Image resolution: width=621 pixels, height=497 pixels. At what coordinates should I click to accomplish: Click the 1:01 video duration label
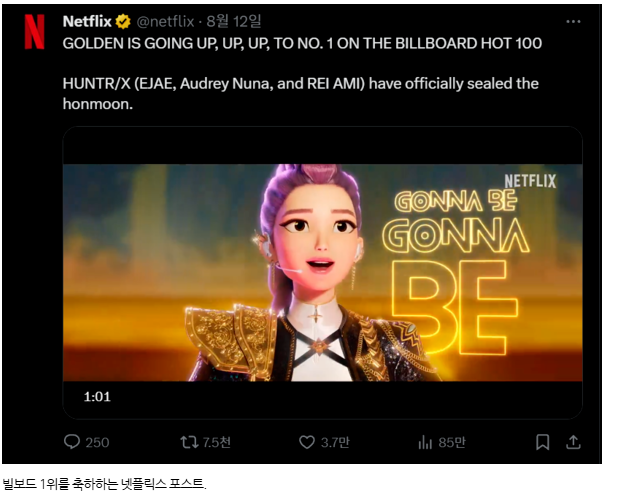click(x=97, y=396)
